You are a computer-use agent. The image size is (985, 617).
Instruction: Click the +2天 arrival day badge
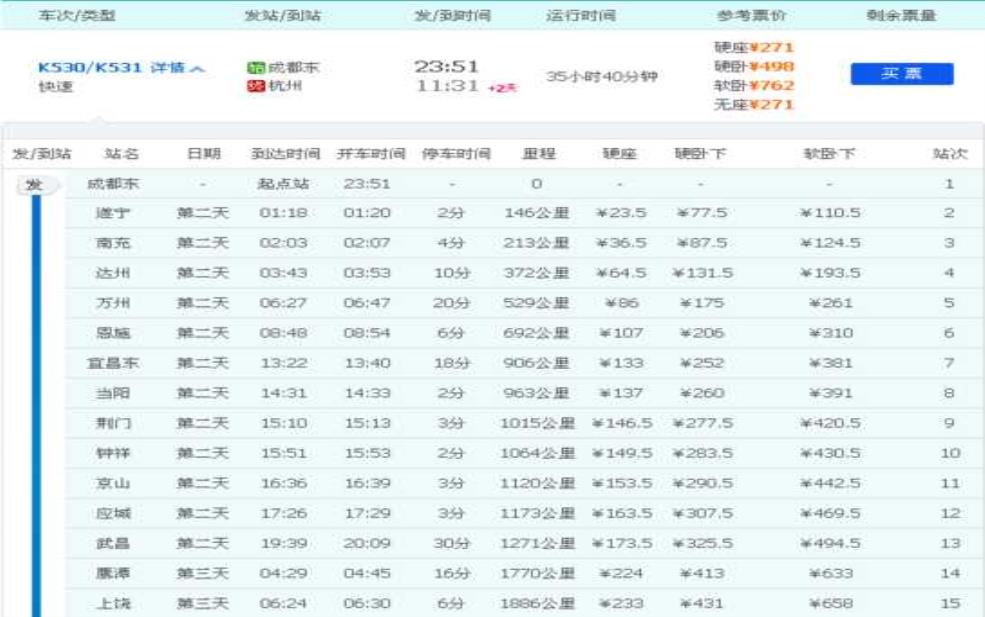pyautogui.click(x=502, y=88)
